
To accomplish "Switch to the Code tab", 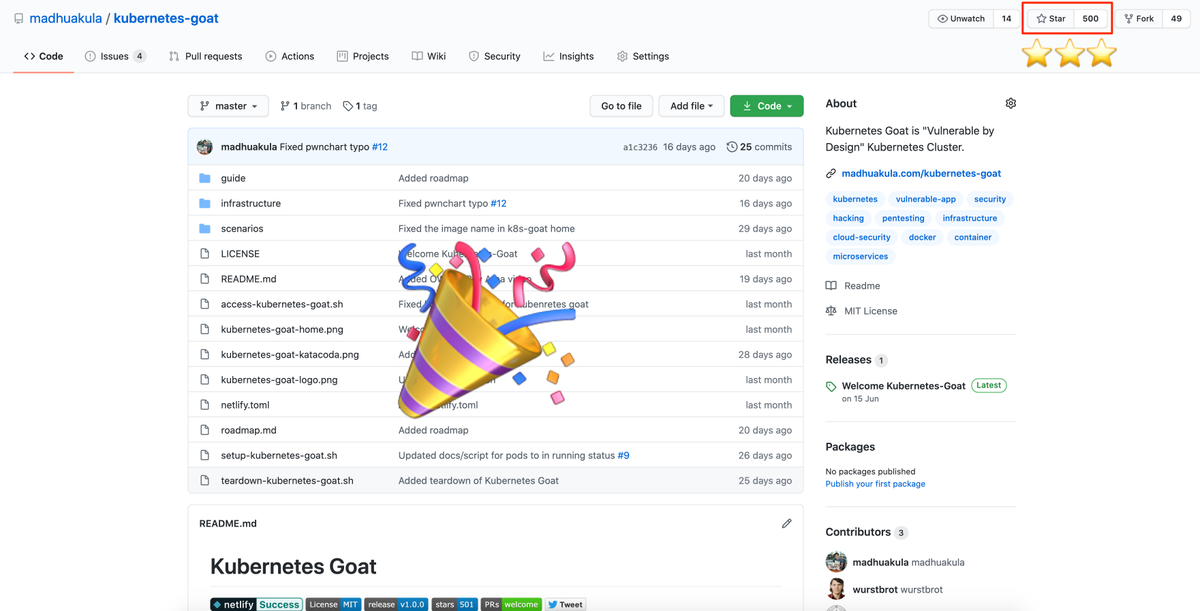I will (x=44, y=56).
